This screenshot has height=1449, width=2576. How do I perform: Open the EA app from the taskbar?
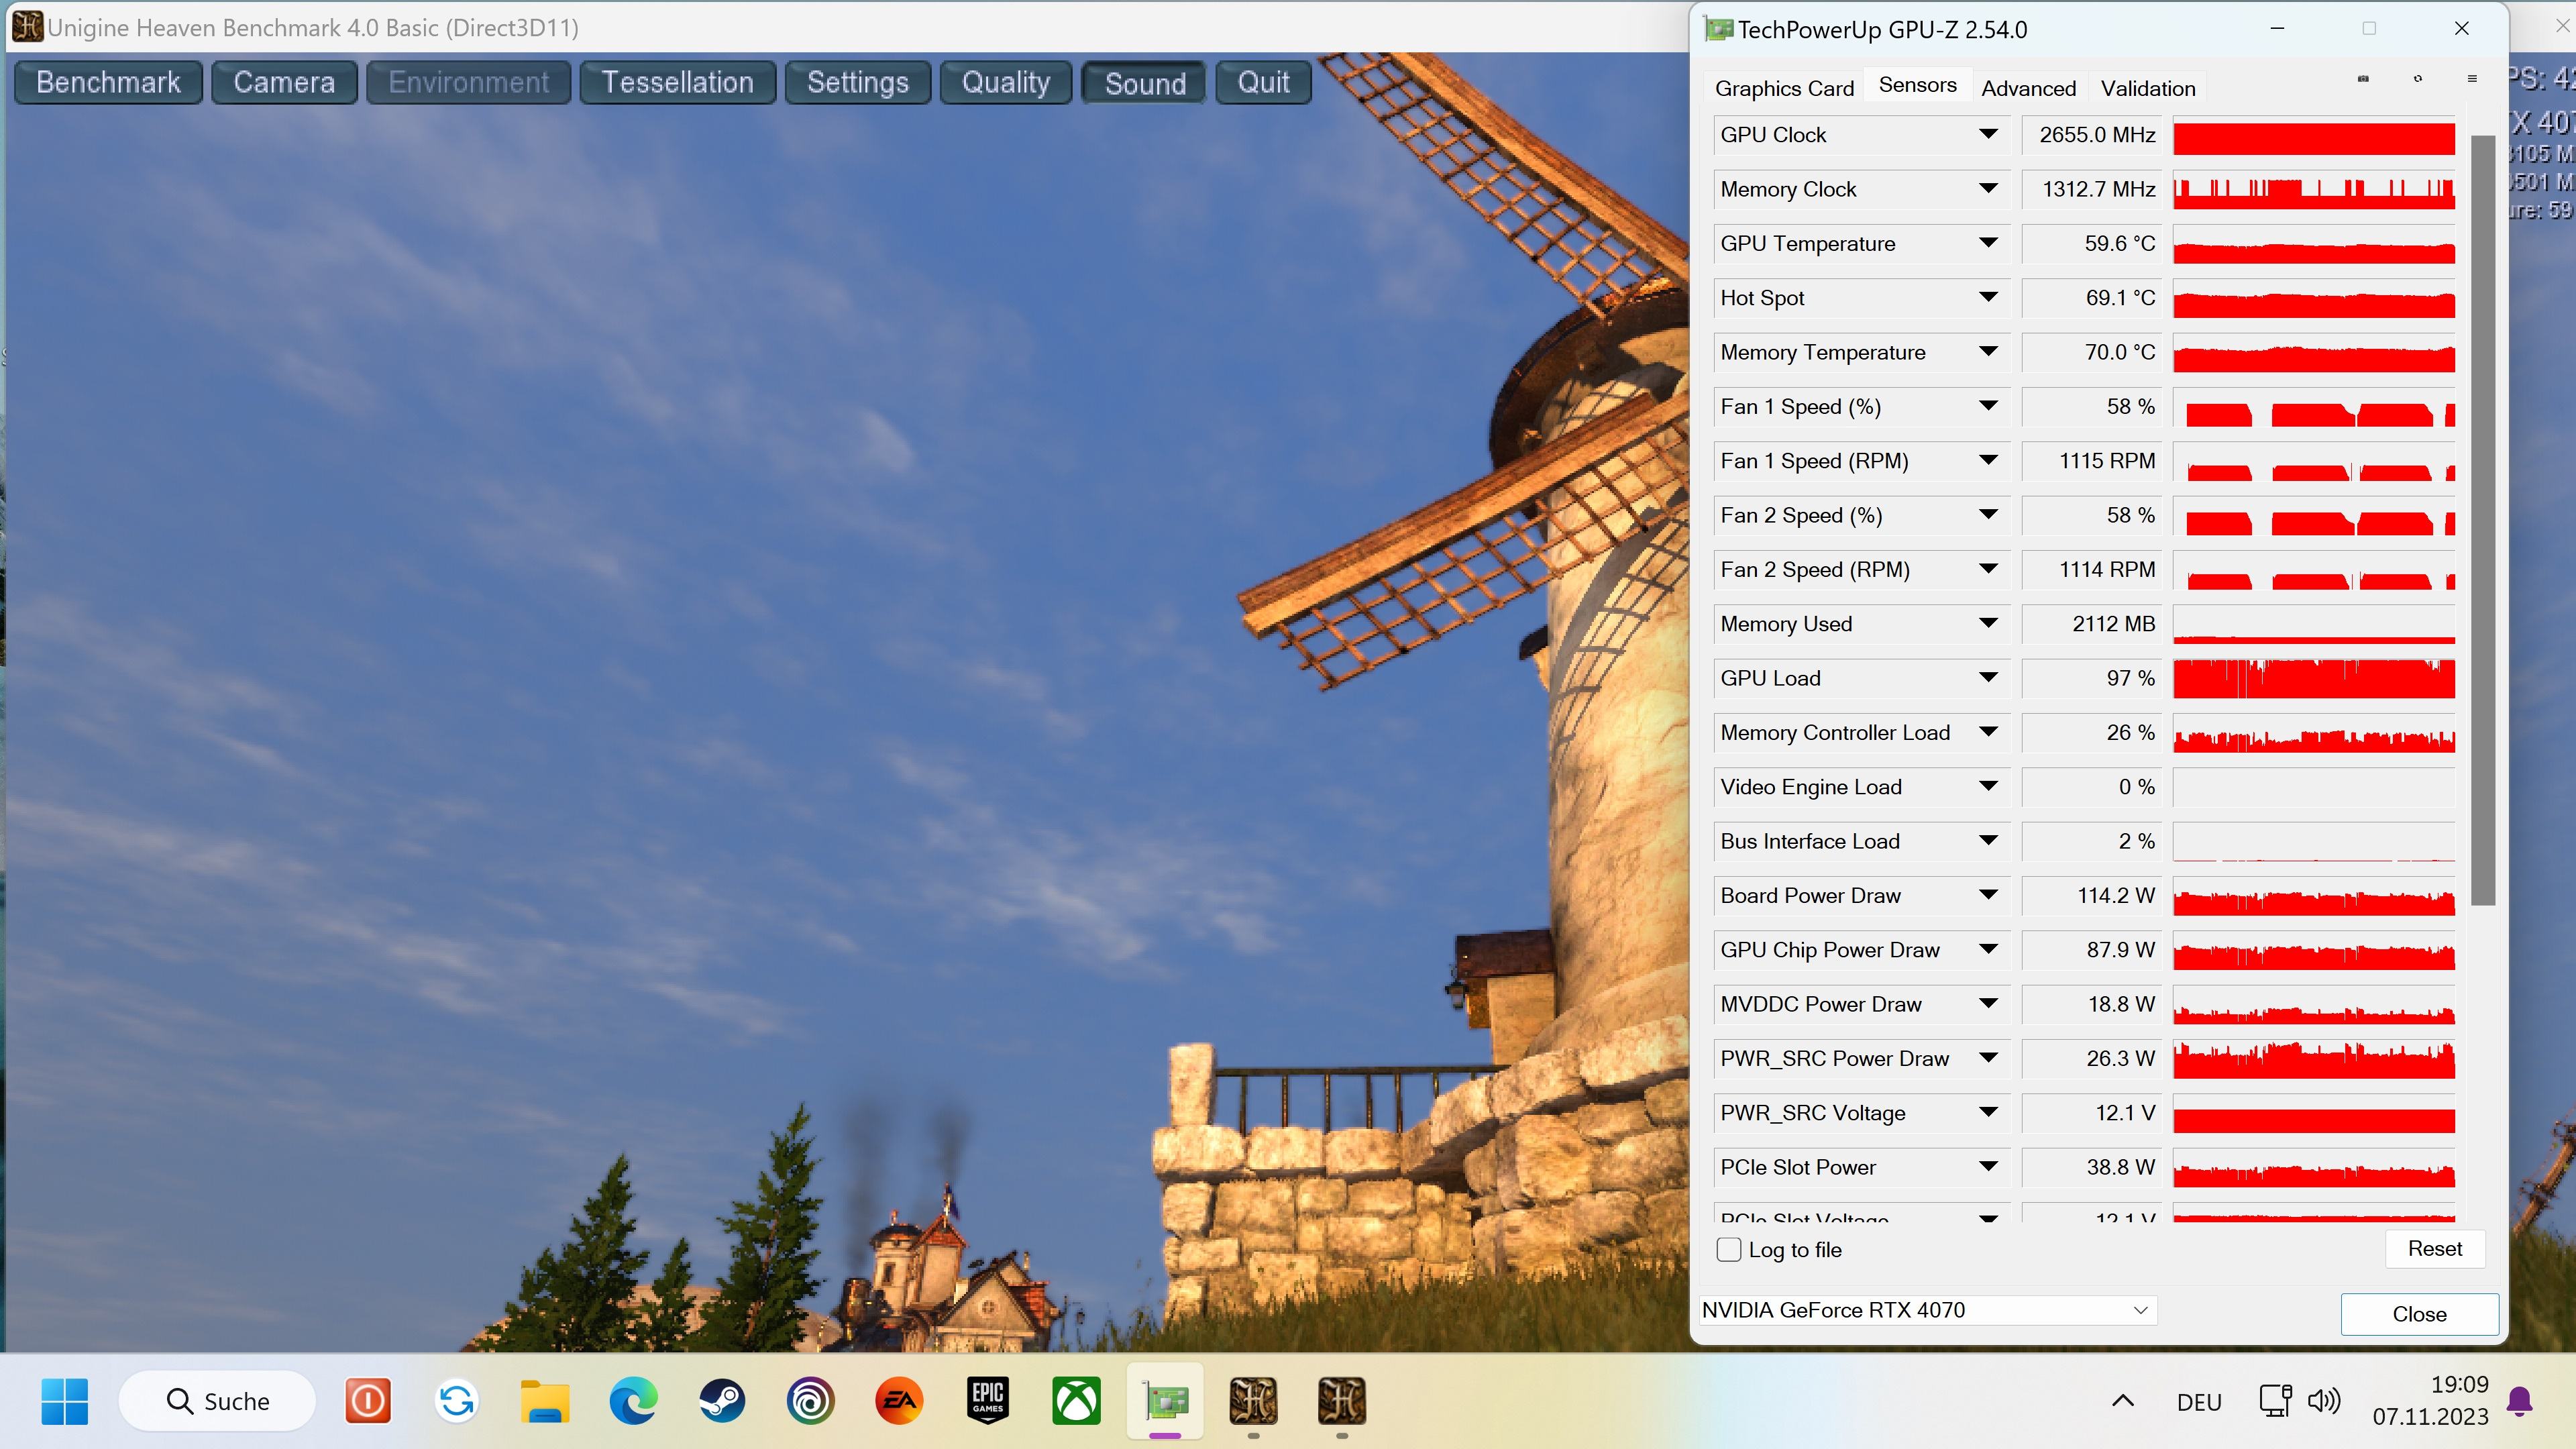pos(899,1401)
